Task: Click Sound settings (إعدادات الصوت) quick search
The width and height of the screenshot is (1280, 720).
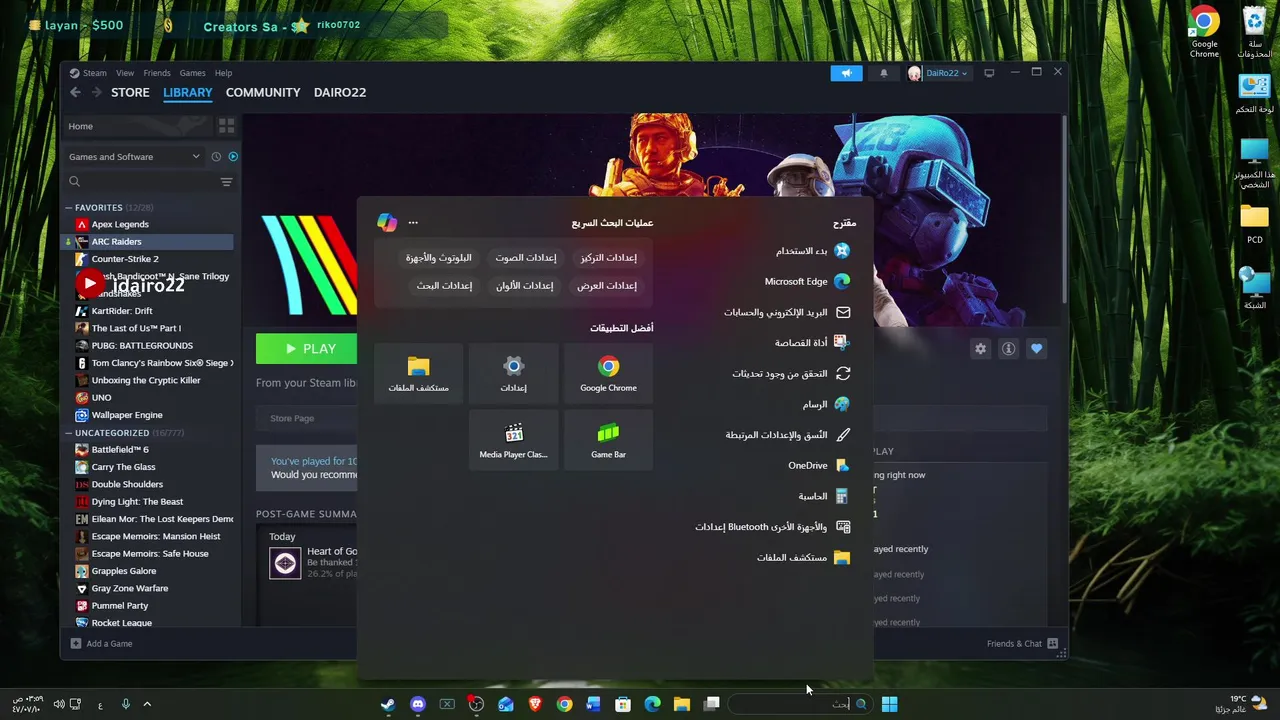Action: [x=526, y=258]
